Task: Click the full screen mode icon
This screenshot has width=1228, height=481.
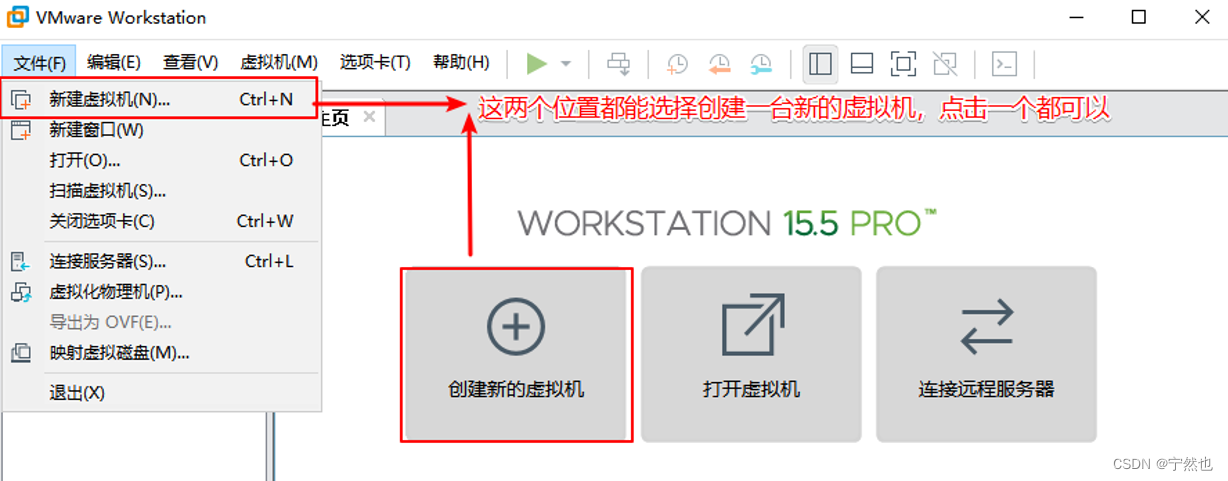Action: (903, 64)
